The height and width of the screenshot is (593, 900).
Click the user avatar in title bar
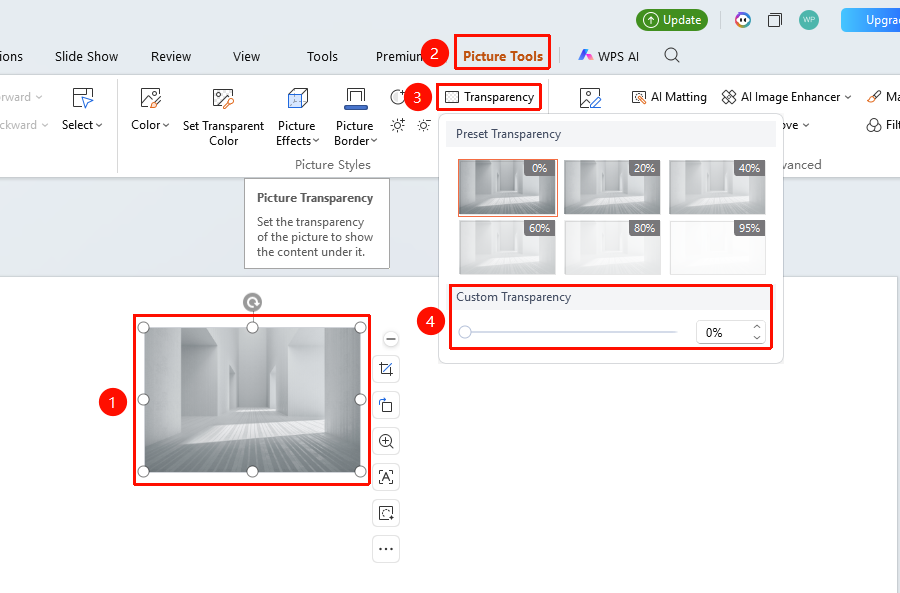tap(809, 20)
